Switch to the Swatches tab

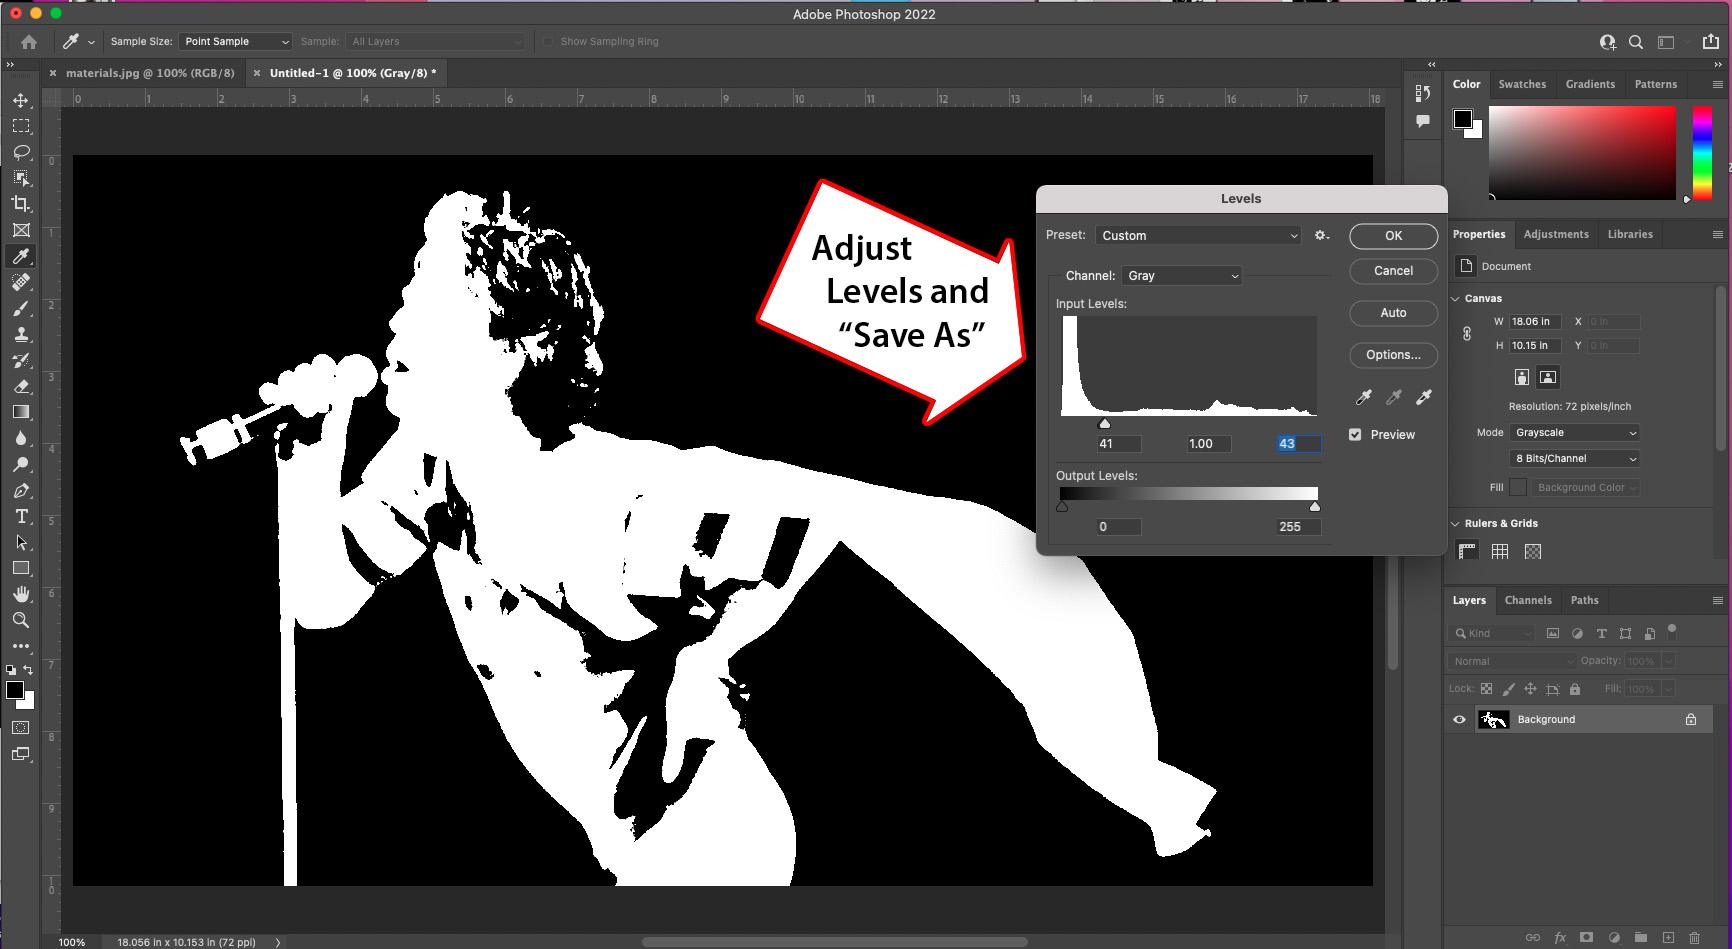pyautogui.click(x=1522, y=85)
